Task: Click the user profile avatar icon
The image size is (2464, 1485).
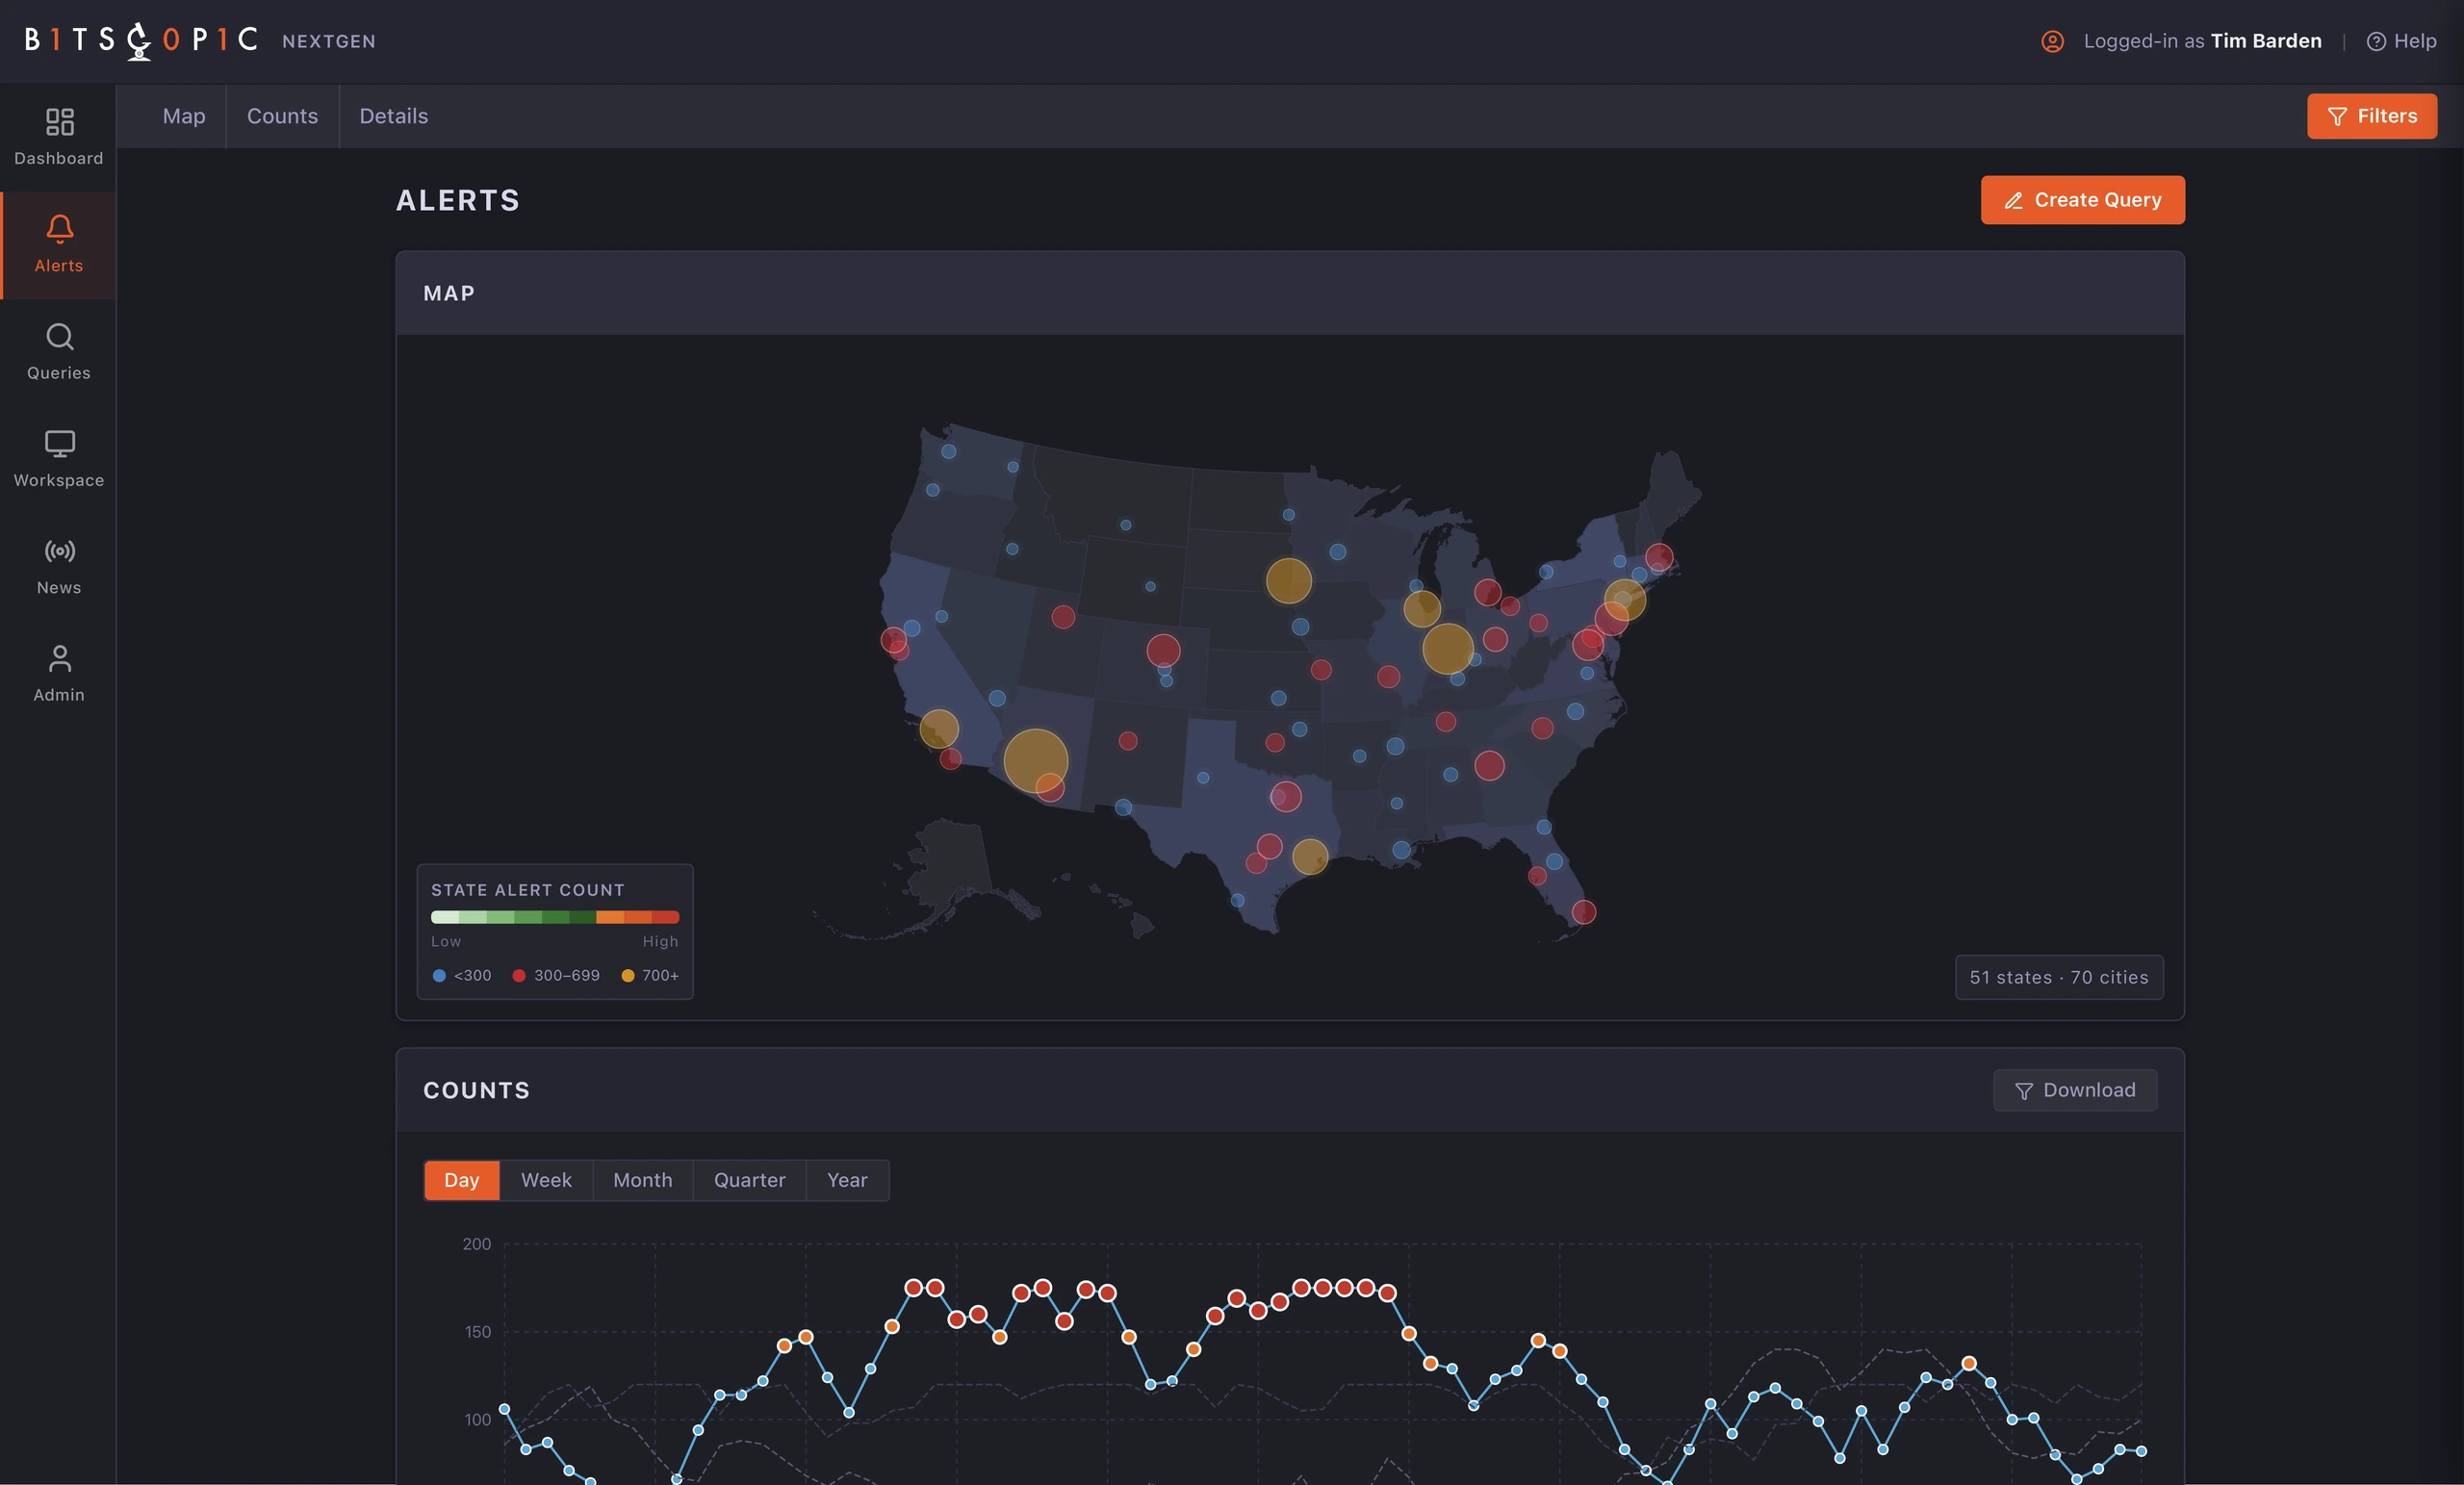Action: 2052,41
